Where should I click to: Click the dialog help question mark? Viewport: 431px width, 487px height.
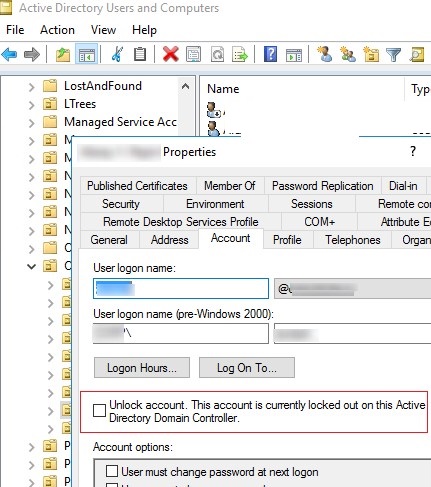(x=413, y=152)
